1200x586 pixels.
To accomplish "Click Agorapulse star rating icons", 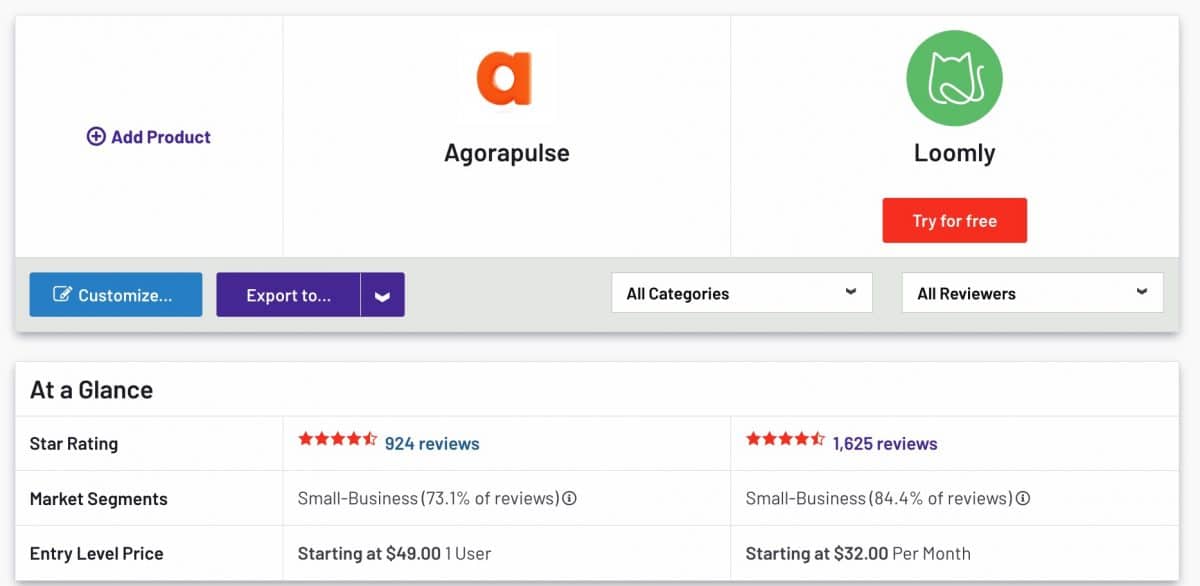I will (x=337, y=439).
